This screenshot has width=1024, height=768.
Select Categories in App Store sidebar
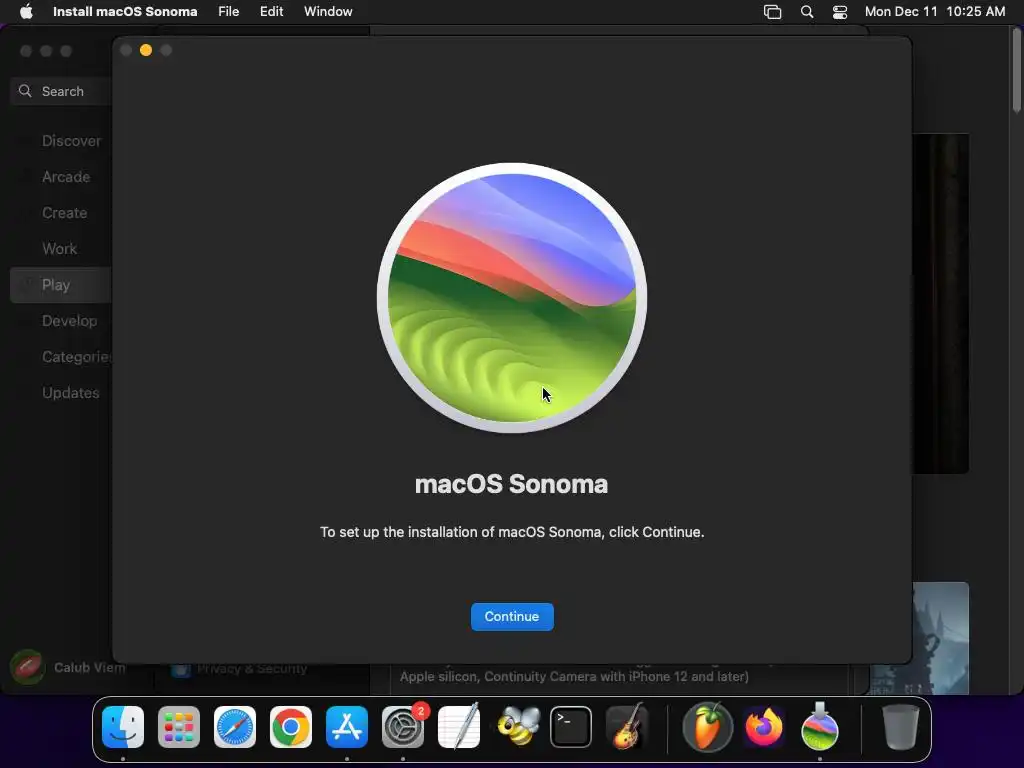tap(76, 357)
